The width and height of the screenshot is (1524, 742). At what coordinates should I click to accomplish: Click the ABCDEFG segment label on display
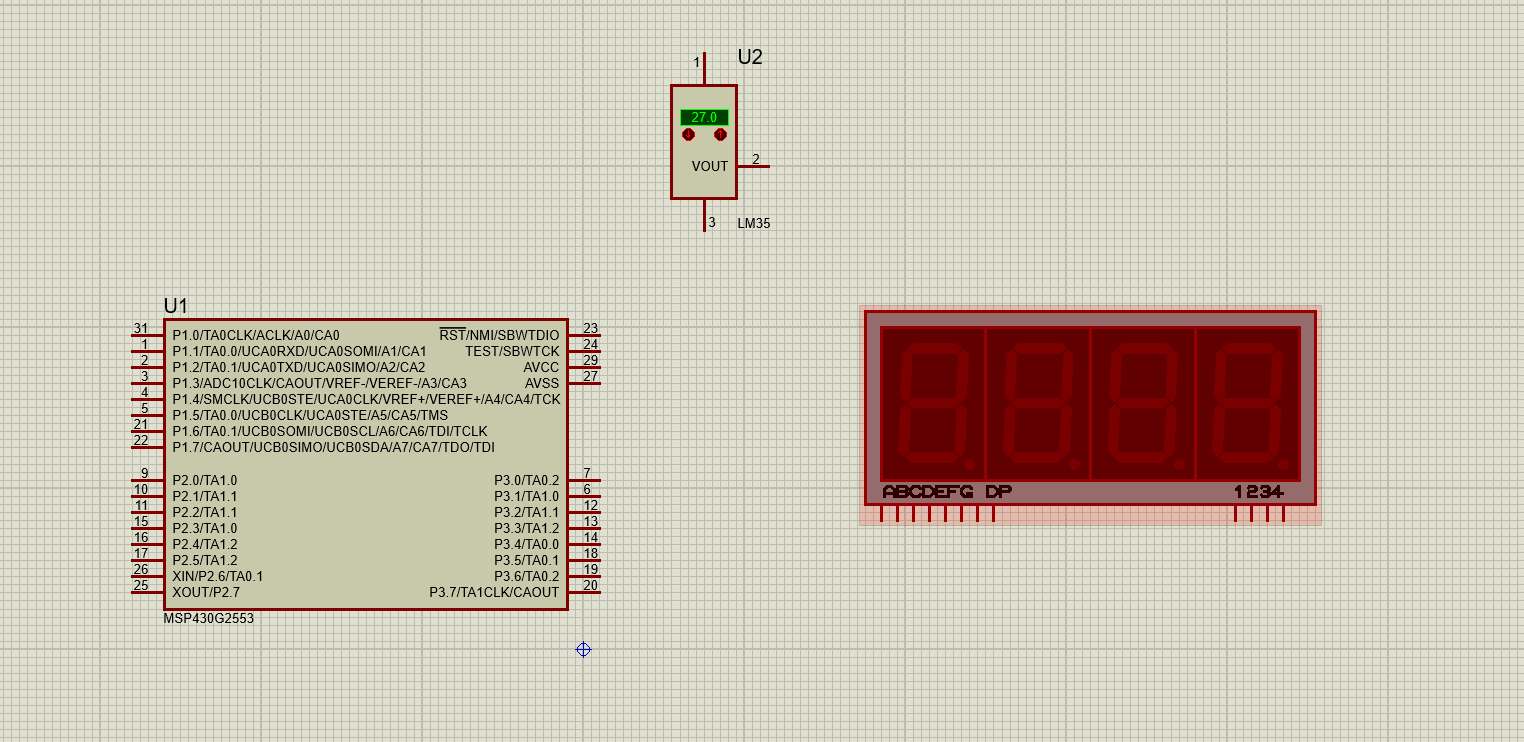[928, 492]
